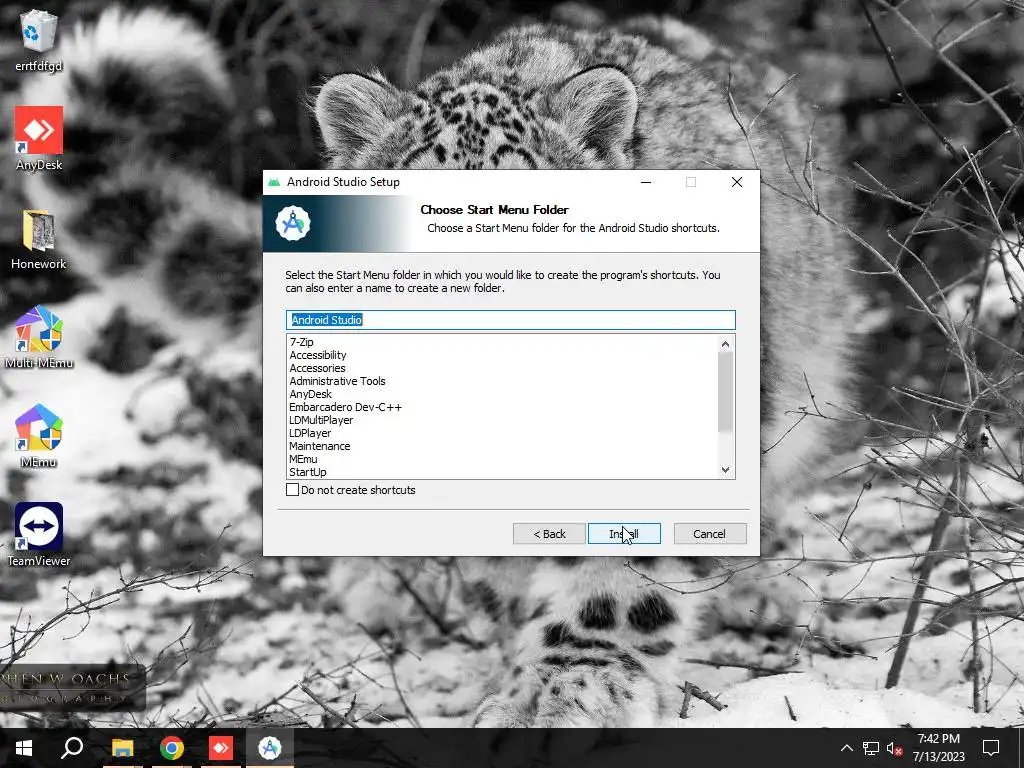Tick the Do not create shortcuts checkbox
Viewport: 1024px width, 768px height.
293,490
